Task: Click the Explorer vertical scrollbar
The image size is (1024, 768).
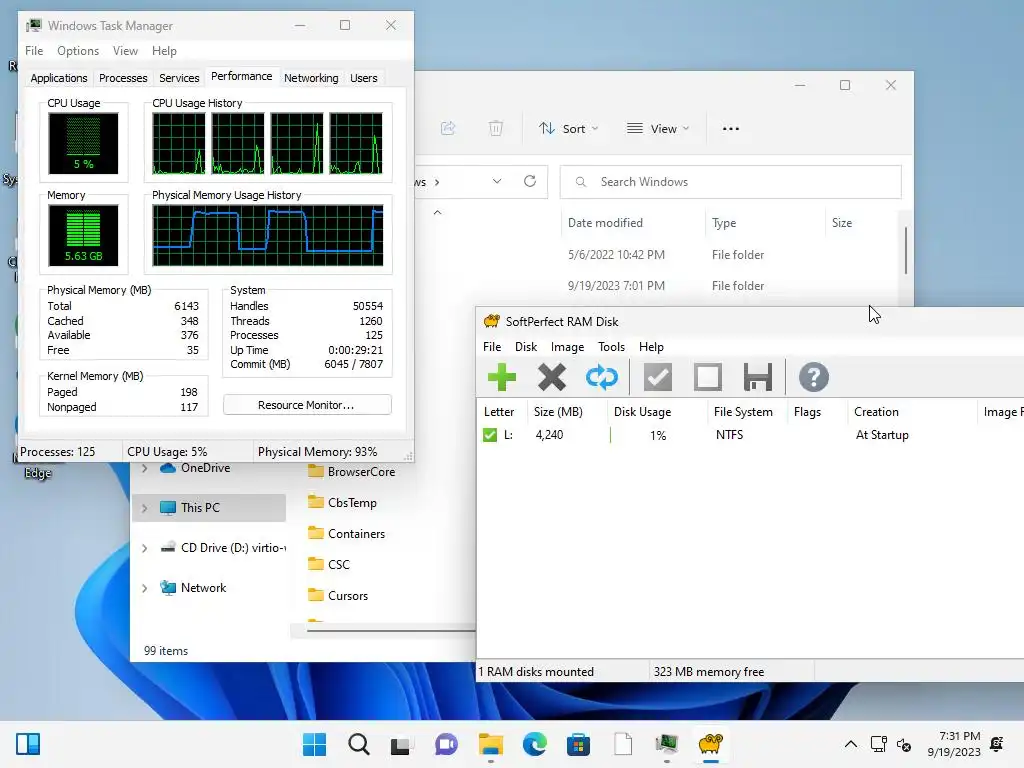Action: (x=906, y=251)
